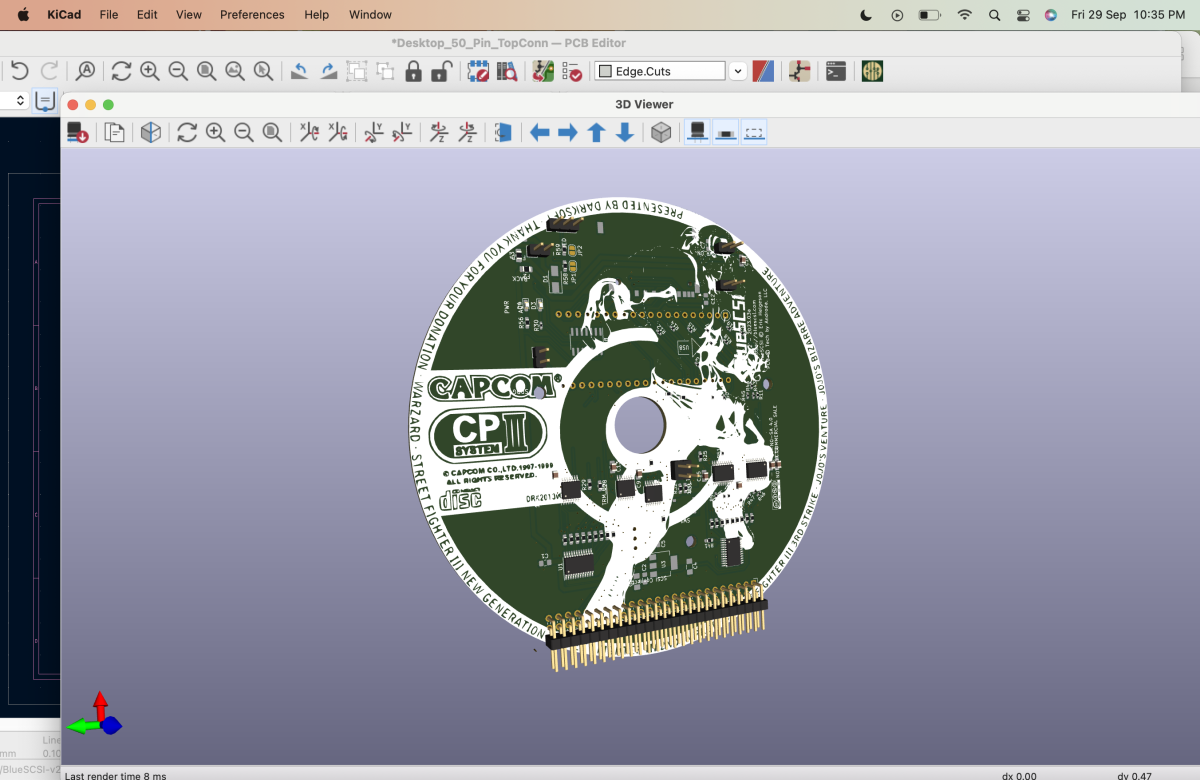Viewport: 1200px width, 780px height.
Task: Choose the layer pair color swatch
Action: tap(763, 71)
